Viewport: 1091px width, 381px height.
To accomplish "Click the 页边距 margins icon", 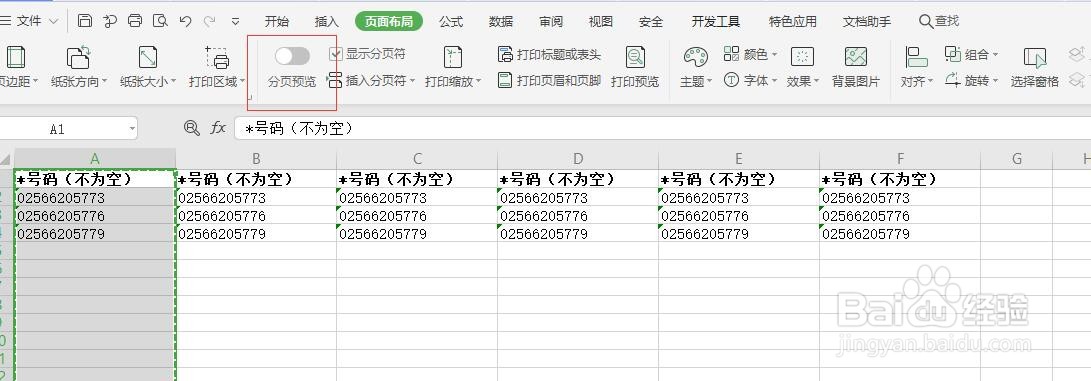I will 15,57.
